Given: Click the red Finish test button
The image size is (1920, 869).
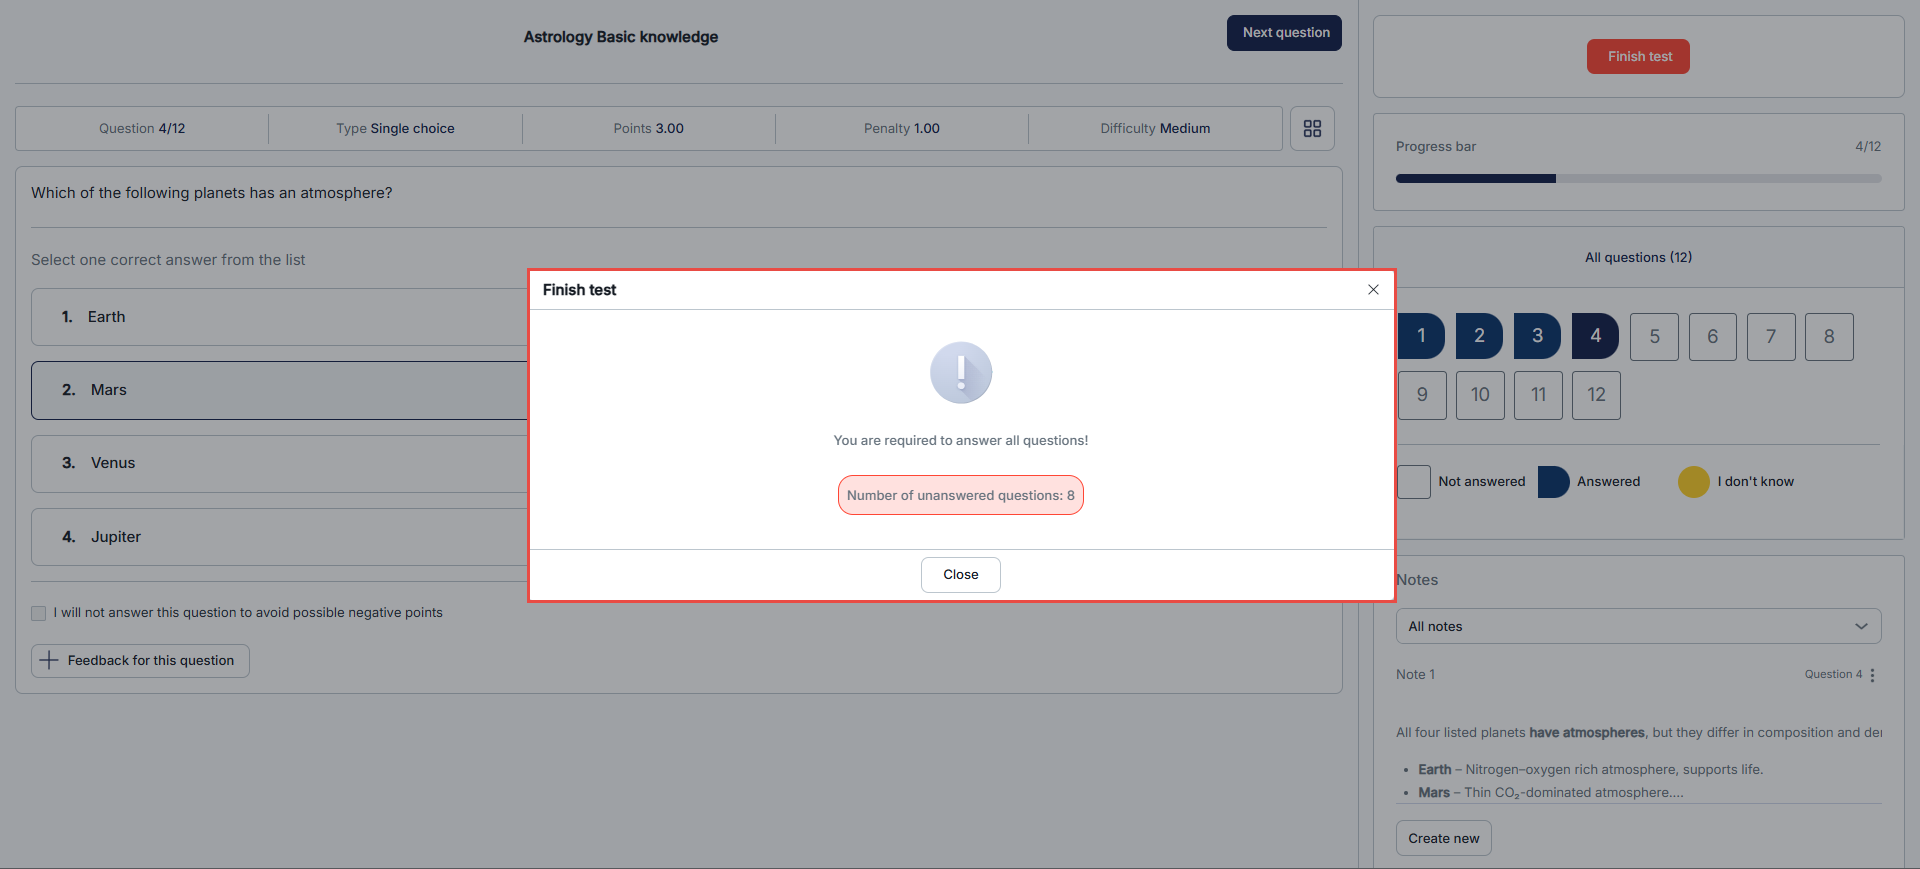Looking at the screenshot, I should (1638, 57).
